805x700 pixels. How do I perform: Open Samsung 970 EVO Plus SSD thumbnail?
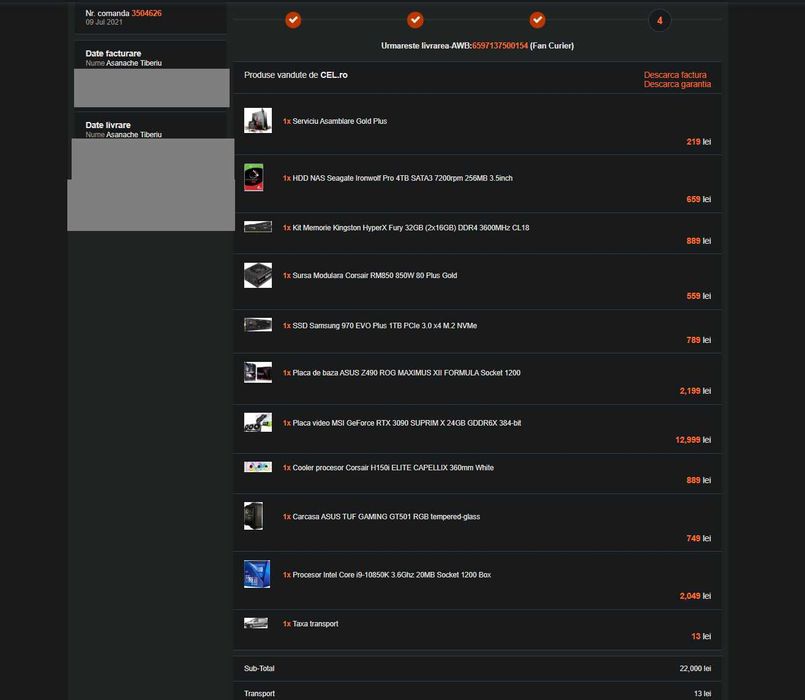pyautogui.click(x=258, y=325)
